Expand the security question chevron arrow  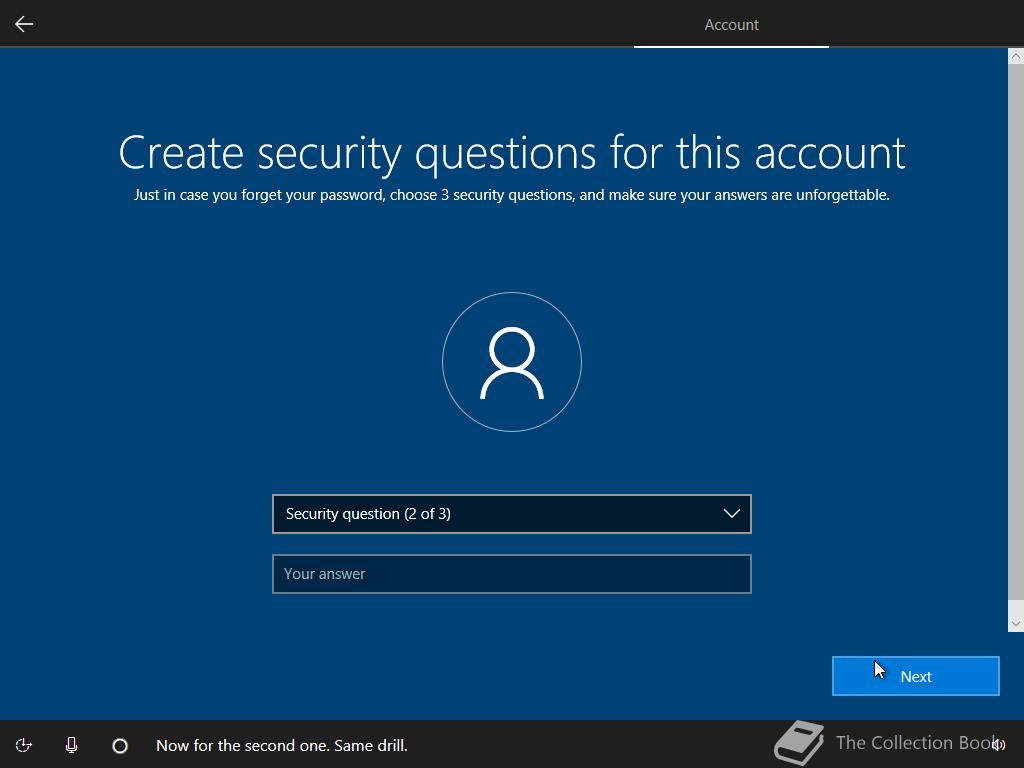coord(731,514)
